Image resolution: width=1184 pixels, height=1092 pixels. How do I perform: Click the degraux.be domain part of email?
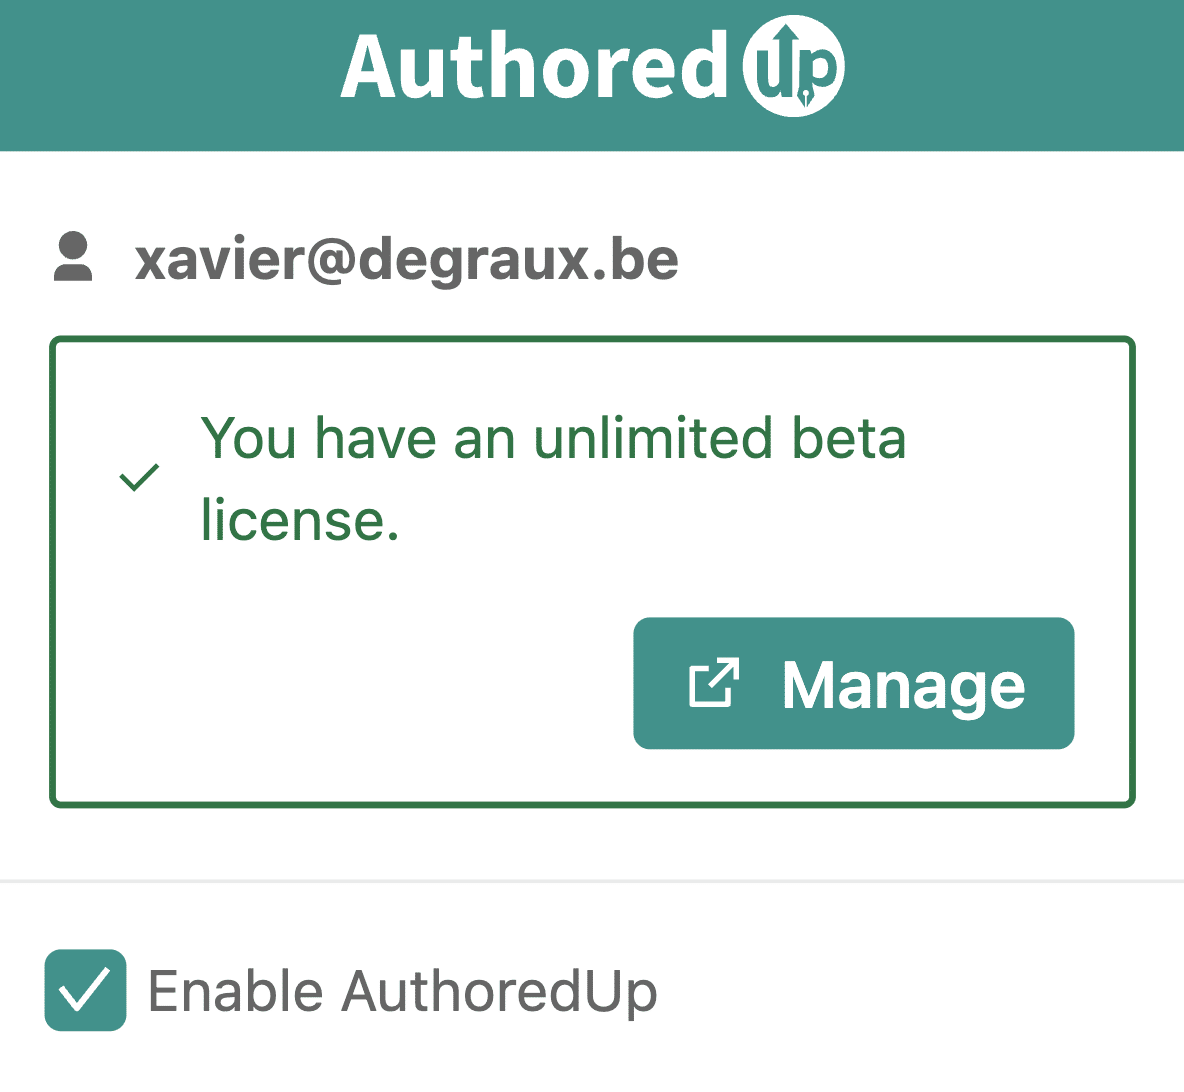pos(518,260)
